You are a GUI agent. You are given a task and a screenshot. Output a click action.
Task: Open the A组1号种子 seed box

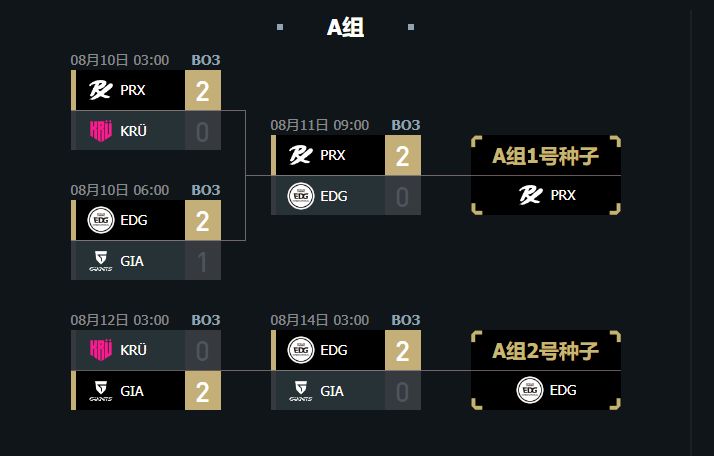[546, 175]
